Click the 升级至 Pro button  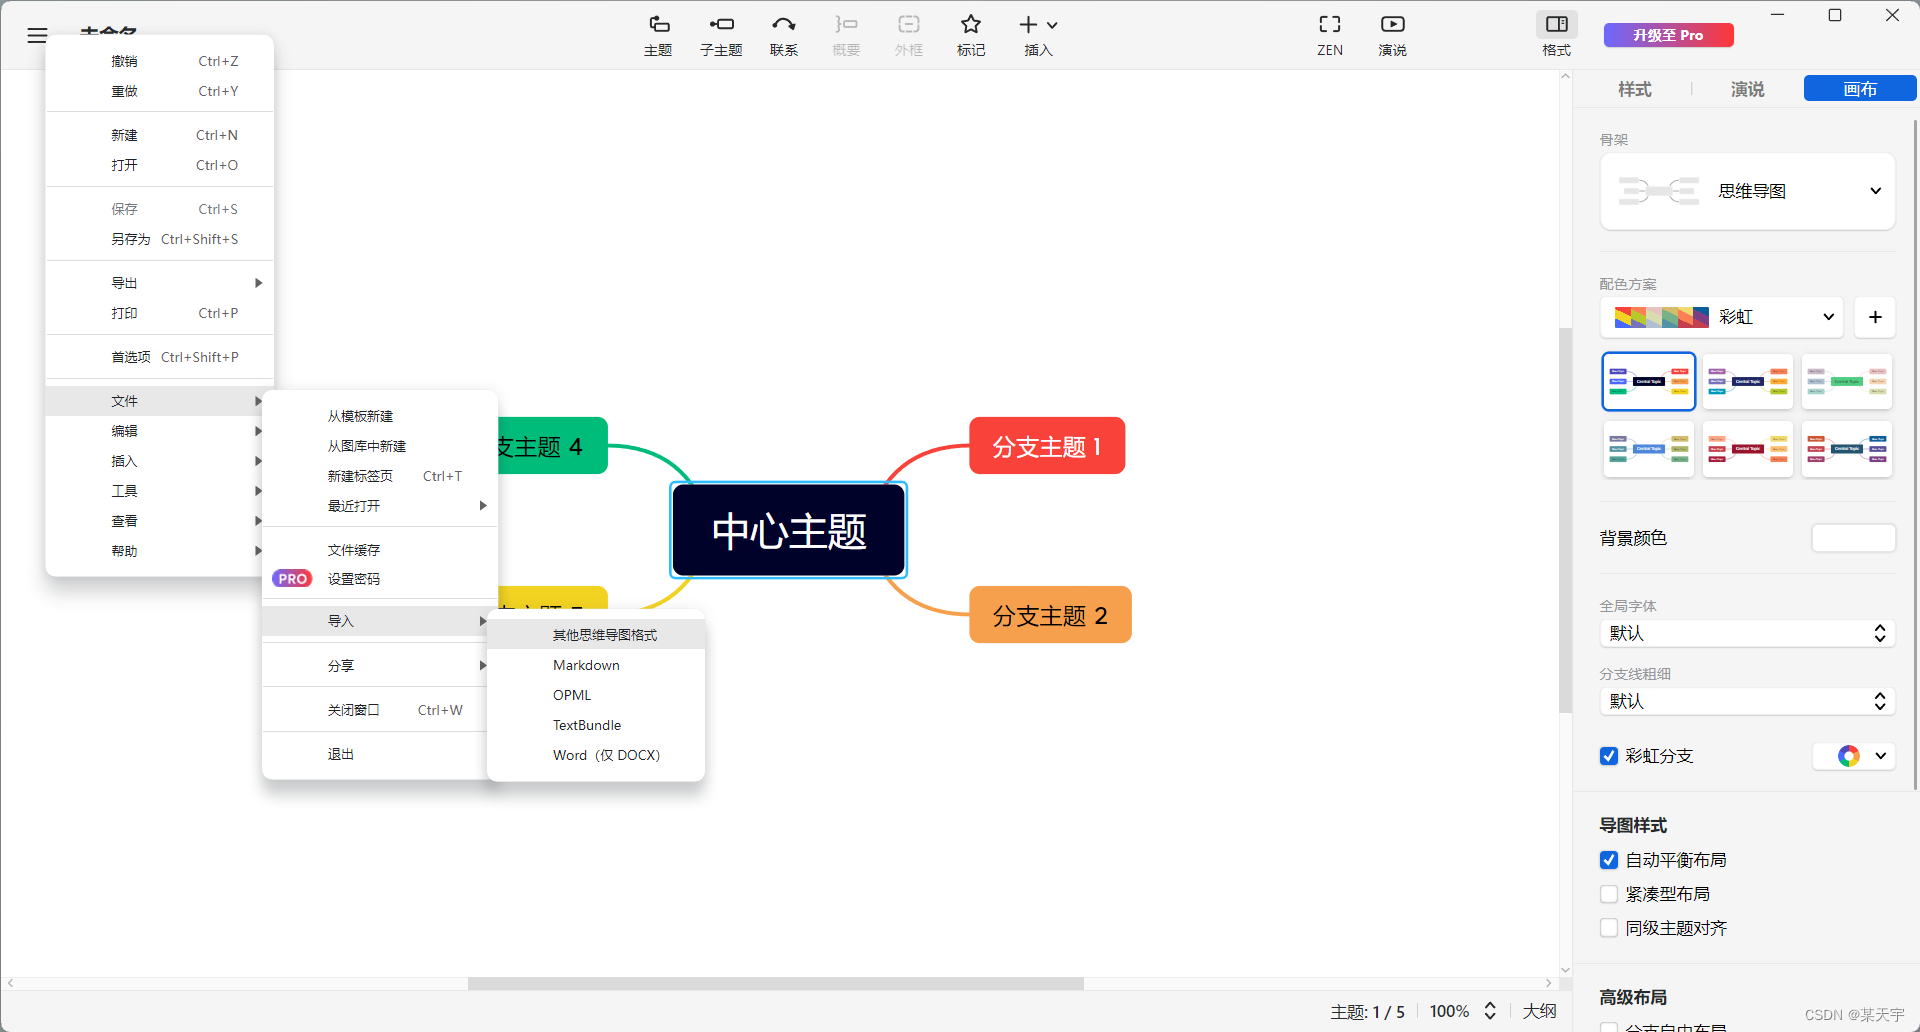pos(1668,35)
